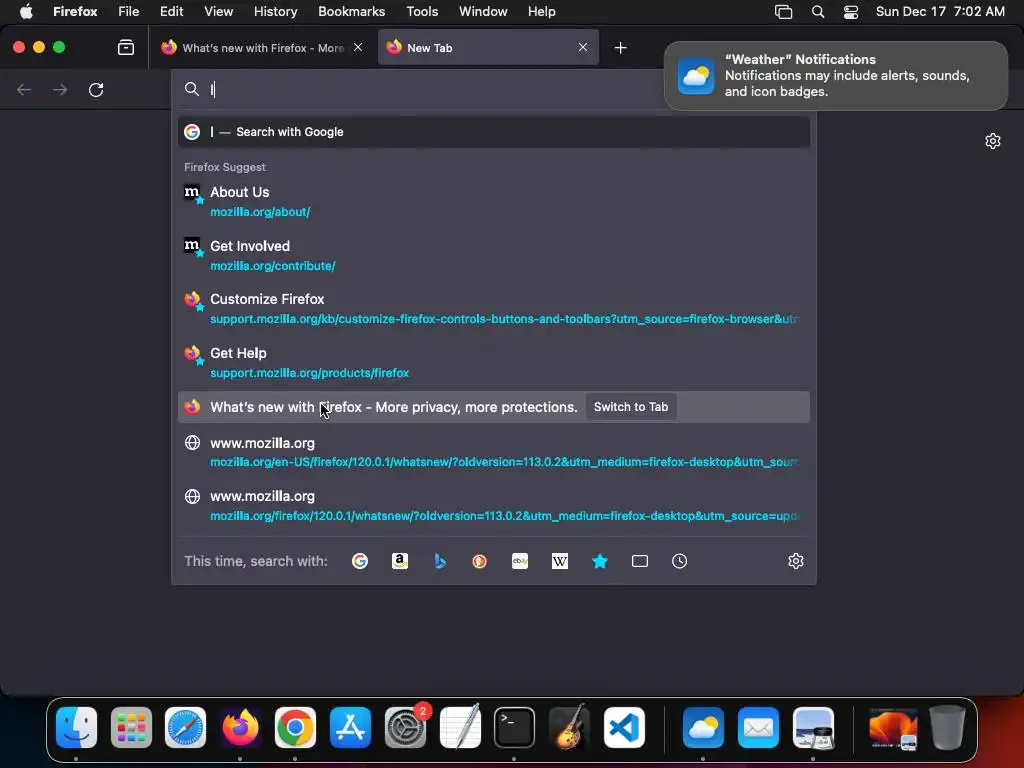Open TextEdit from the Dock

pyautogui.click(x=460, y=726)
